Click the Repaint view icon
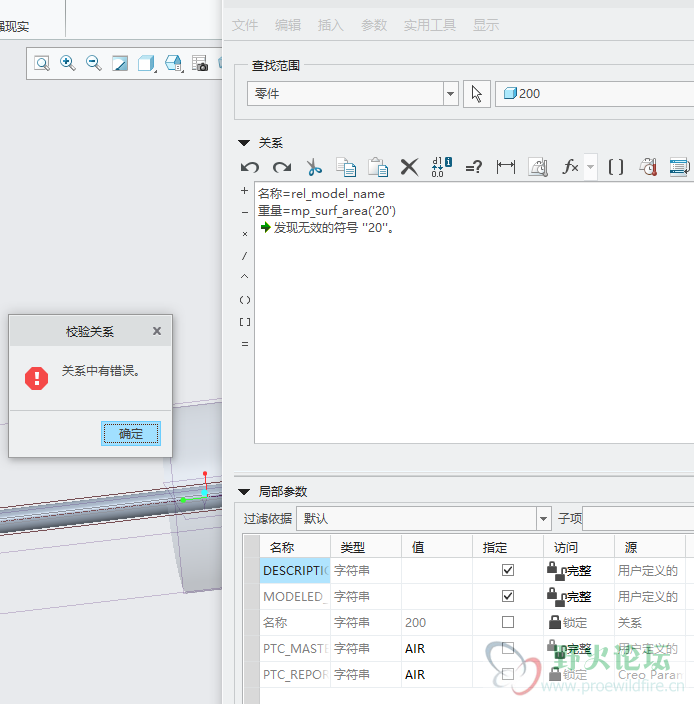The width and height of the screenshot is (694, 704). 120,63
